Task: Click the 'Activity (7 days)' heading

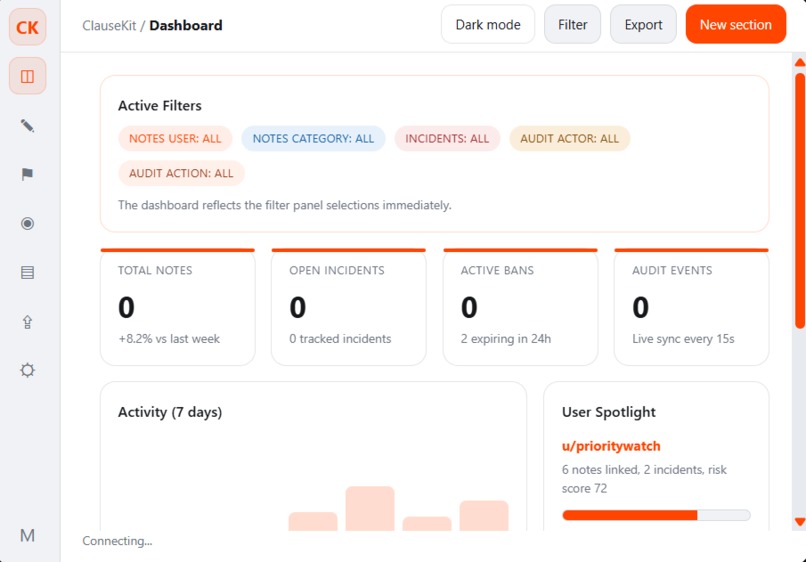Action: point(170,412)
